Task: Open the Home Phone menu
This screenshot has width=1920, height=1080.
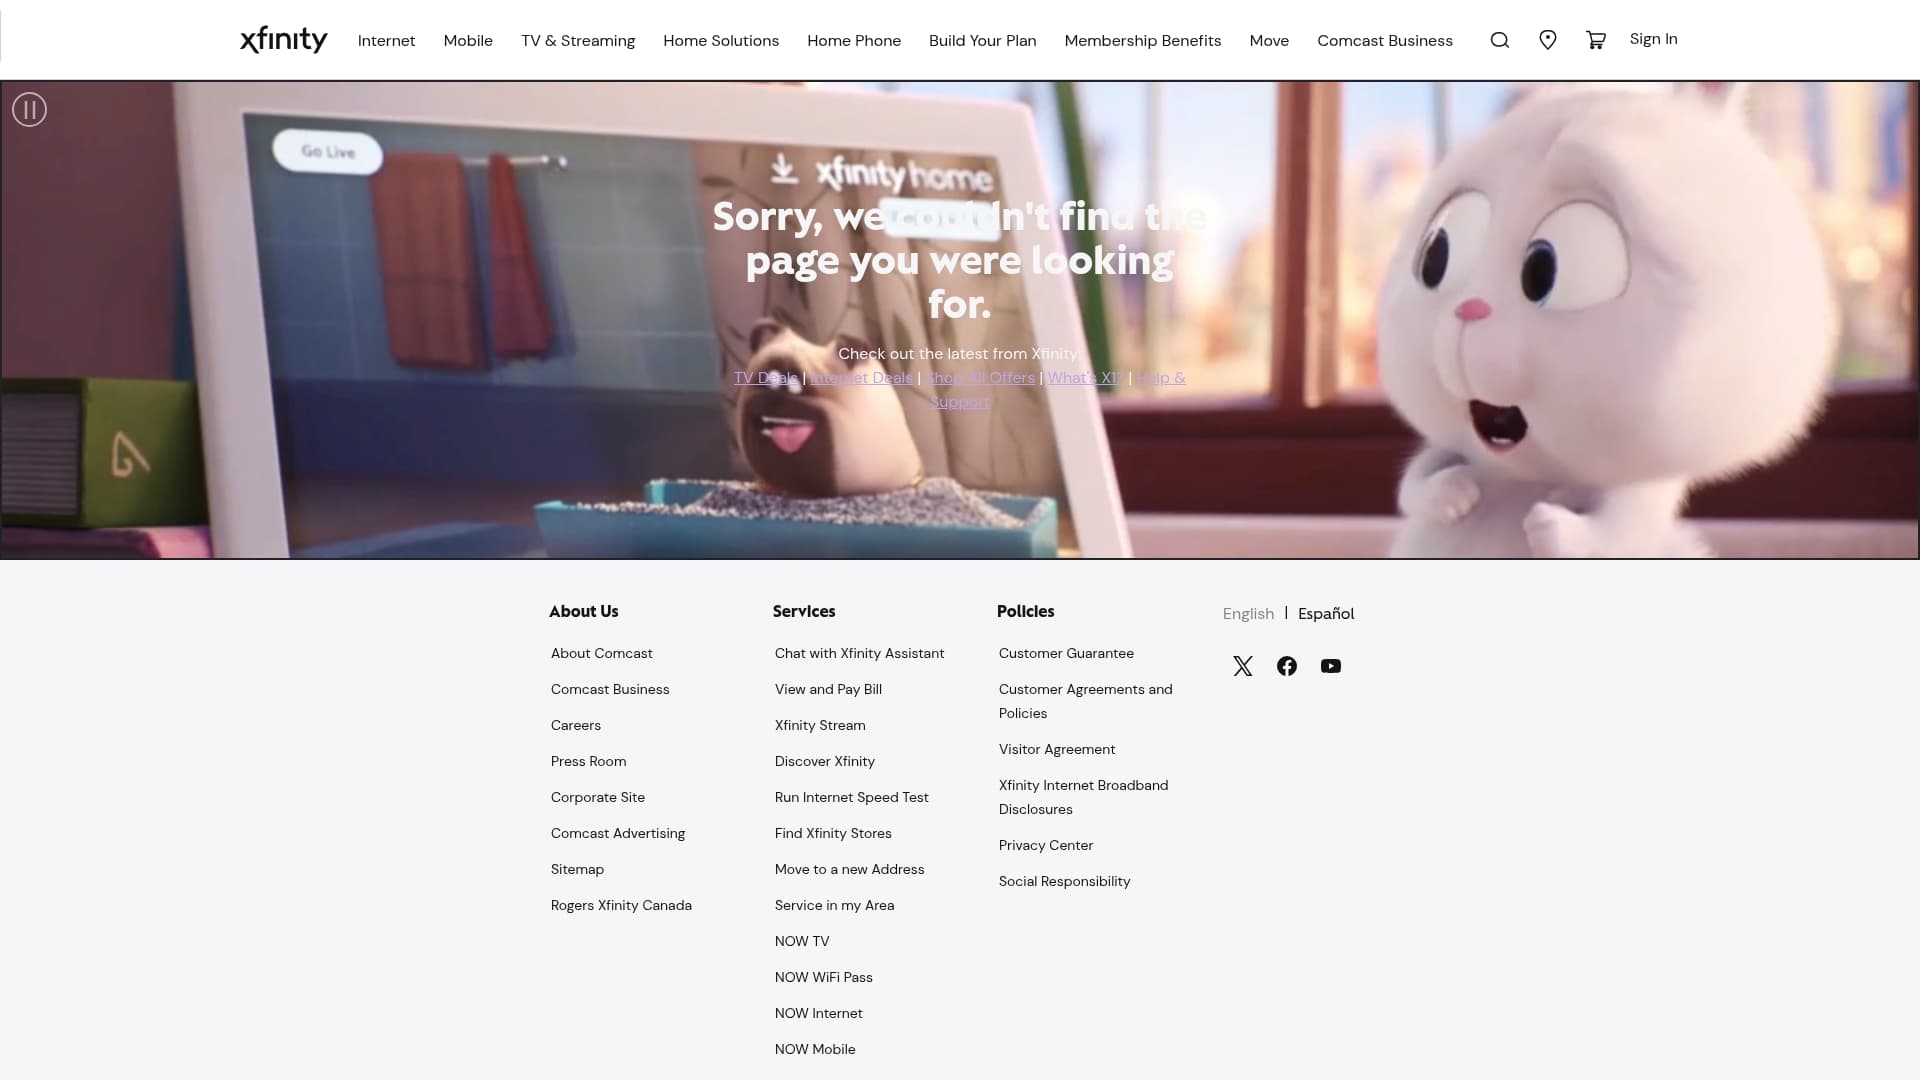Action: point(854,41)
